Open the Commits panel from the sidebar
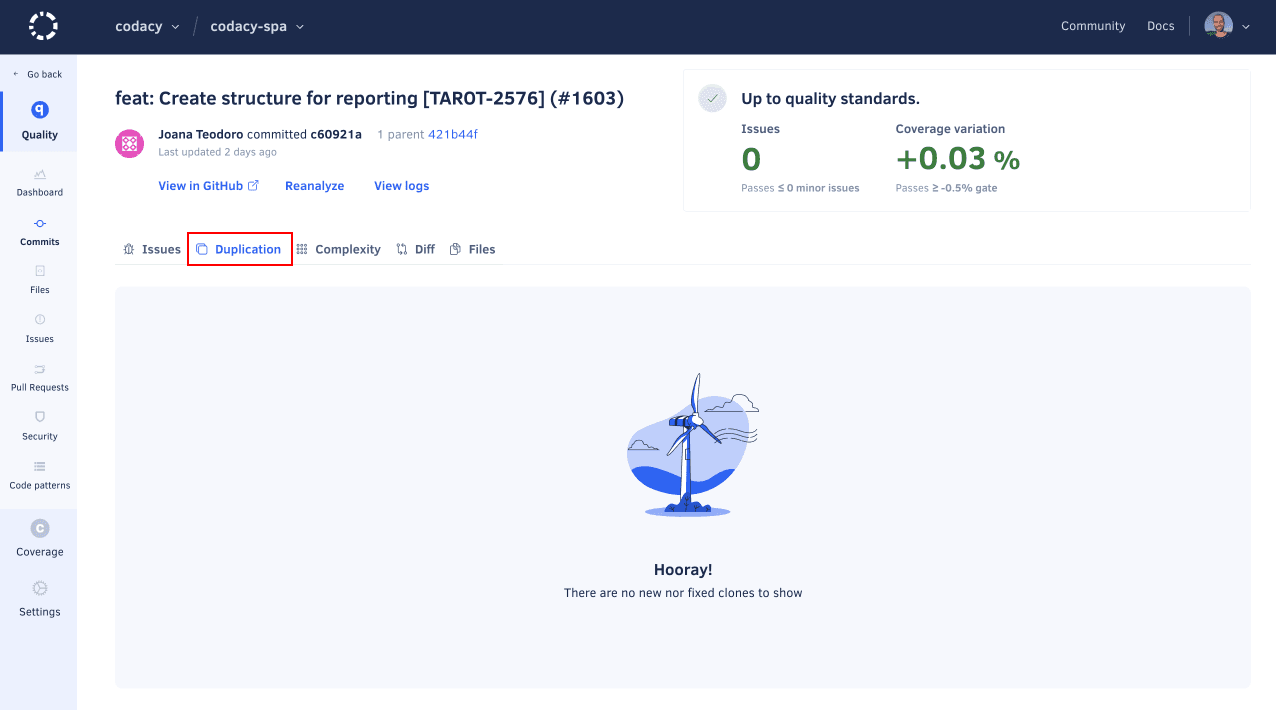 [x=39, y=231]
